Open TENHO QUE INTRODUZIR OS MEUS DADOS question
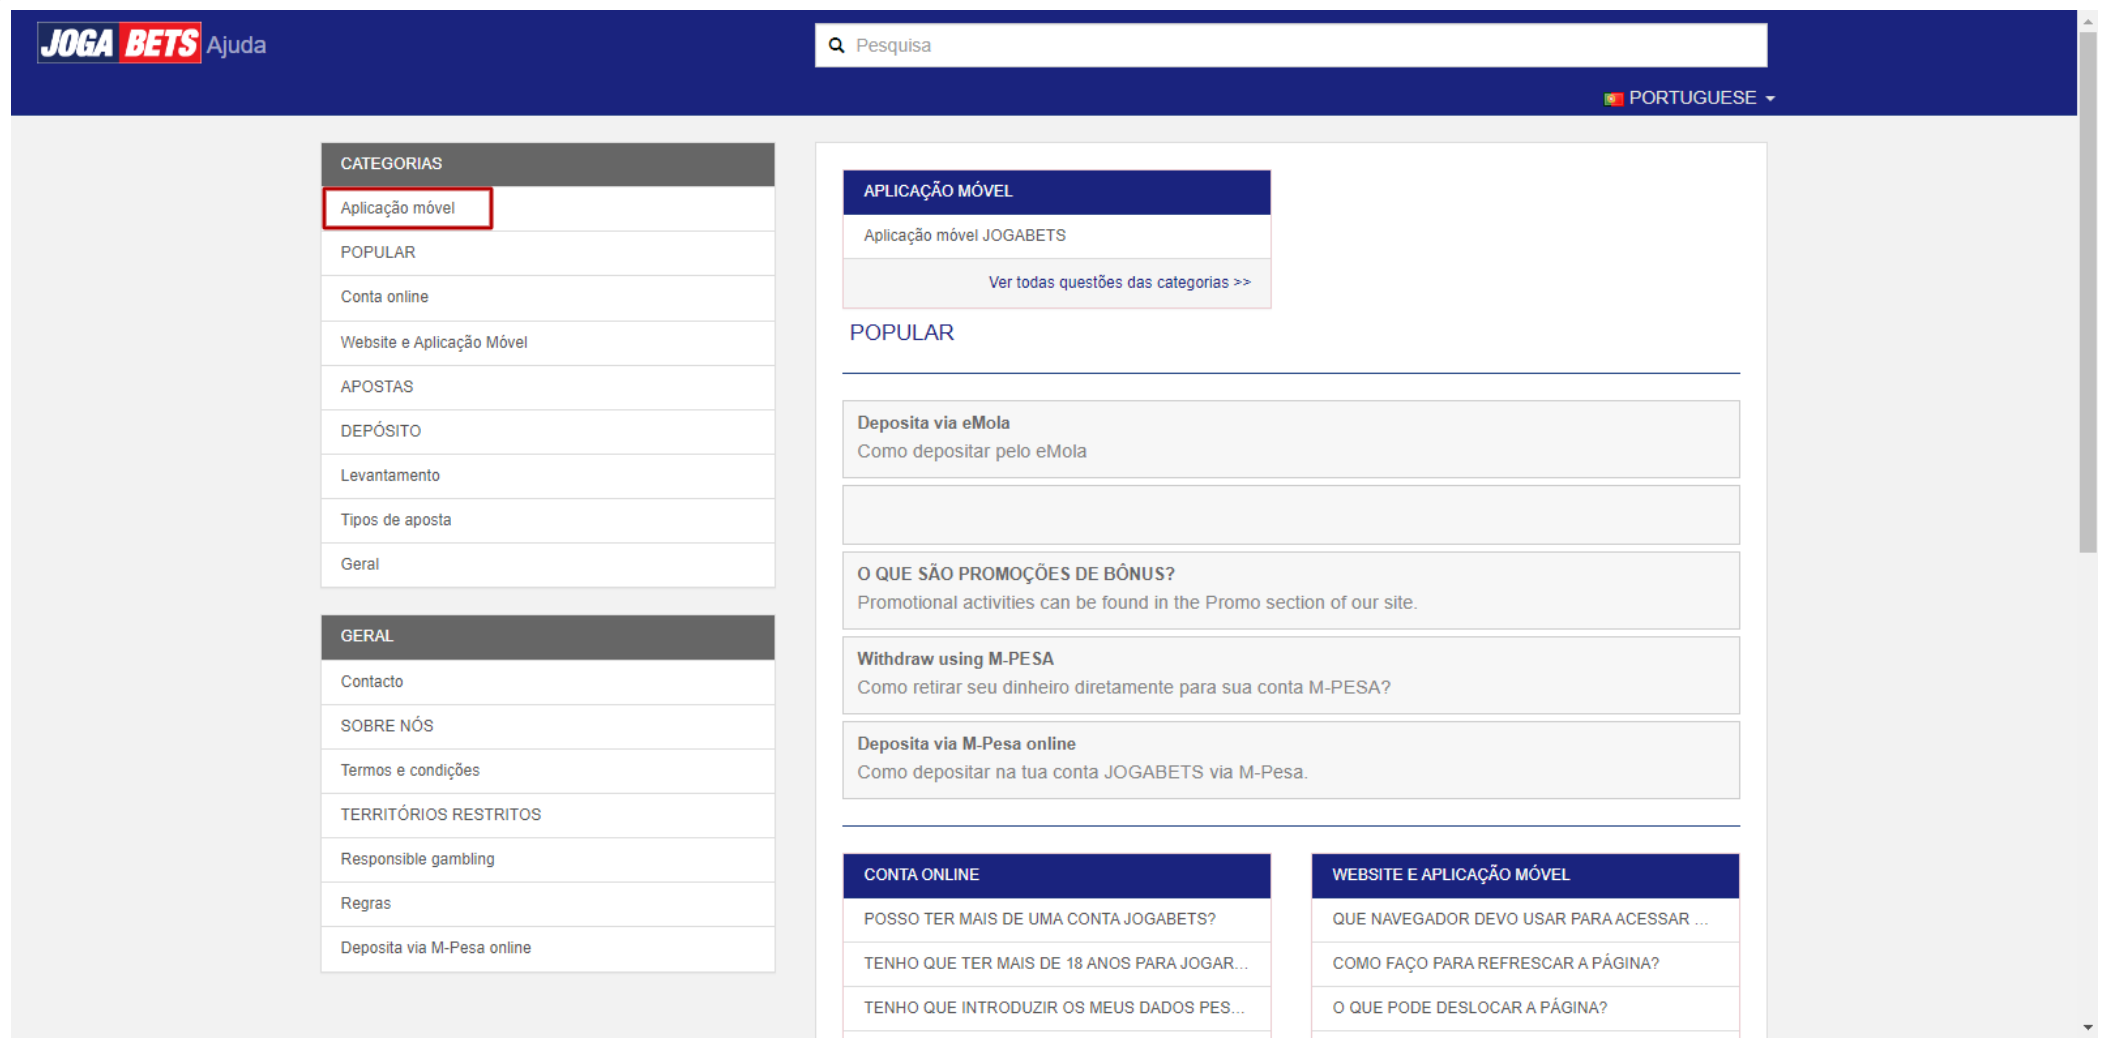The image size is (2108, 1047). [x=1056, y=1008]
